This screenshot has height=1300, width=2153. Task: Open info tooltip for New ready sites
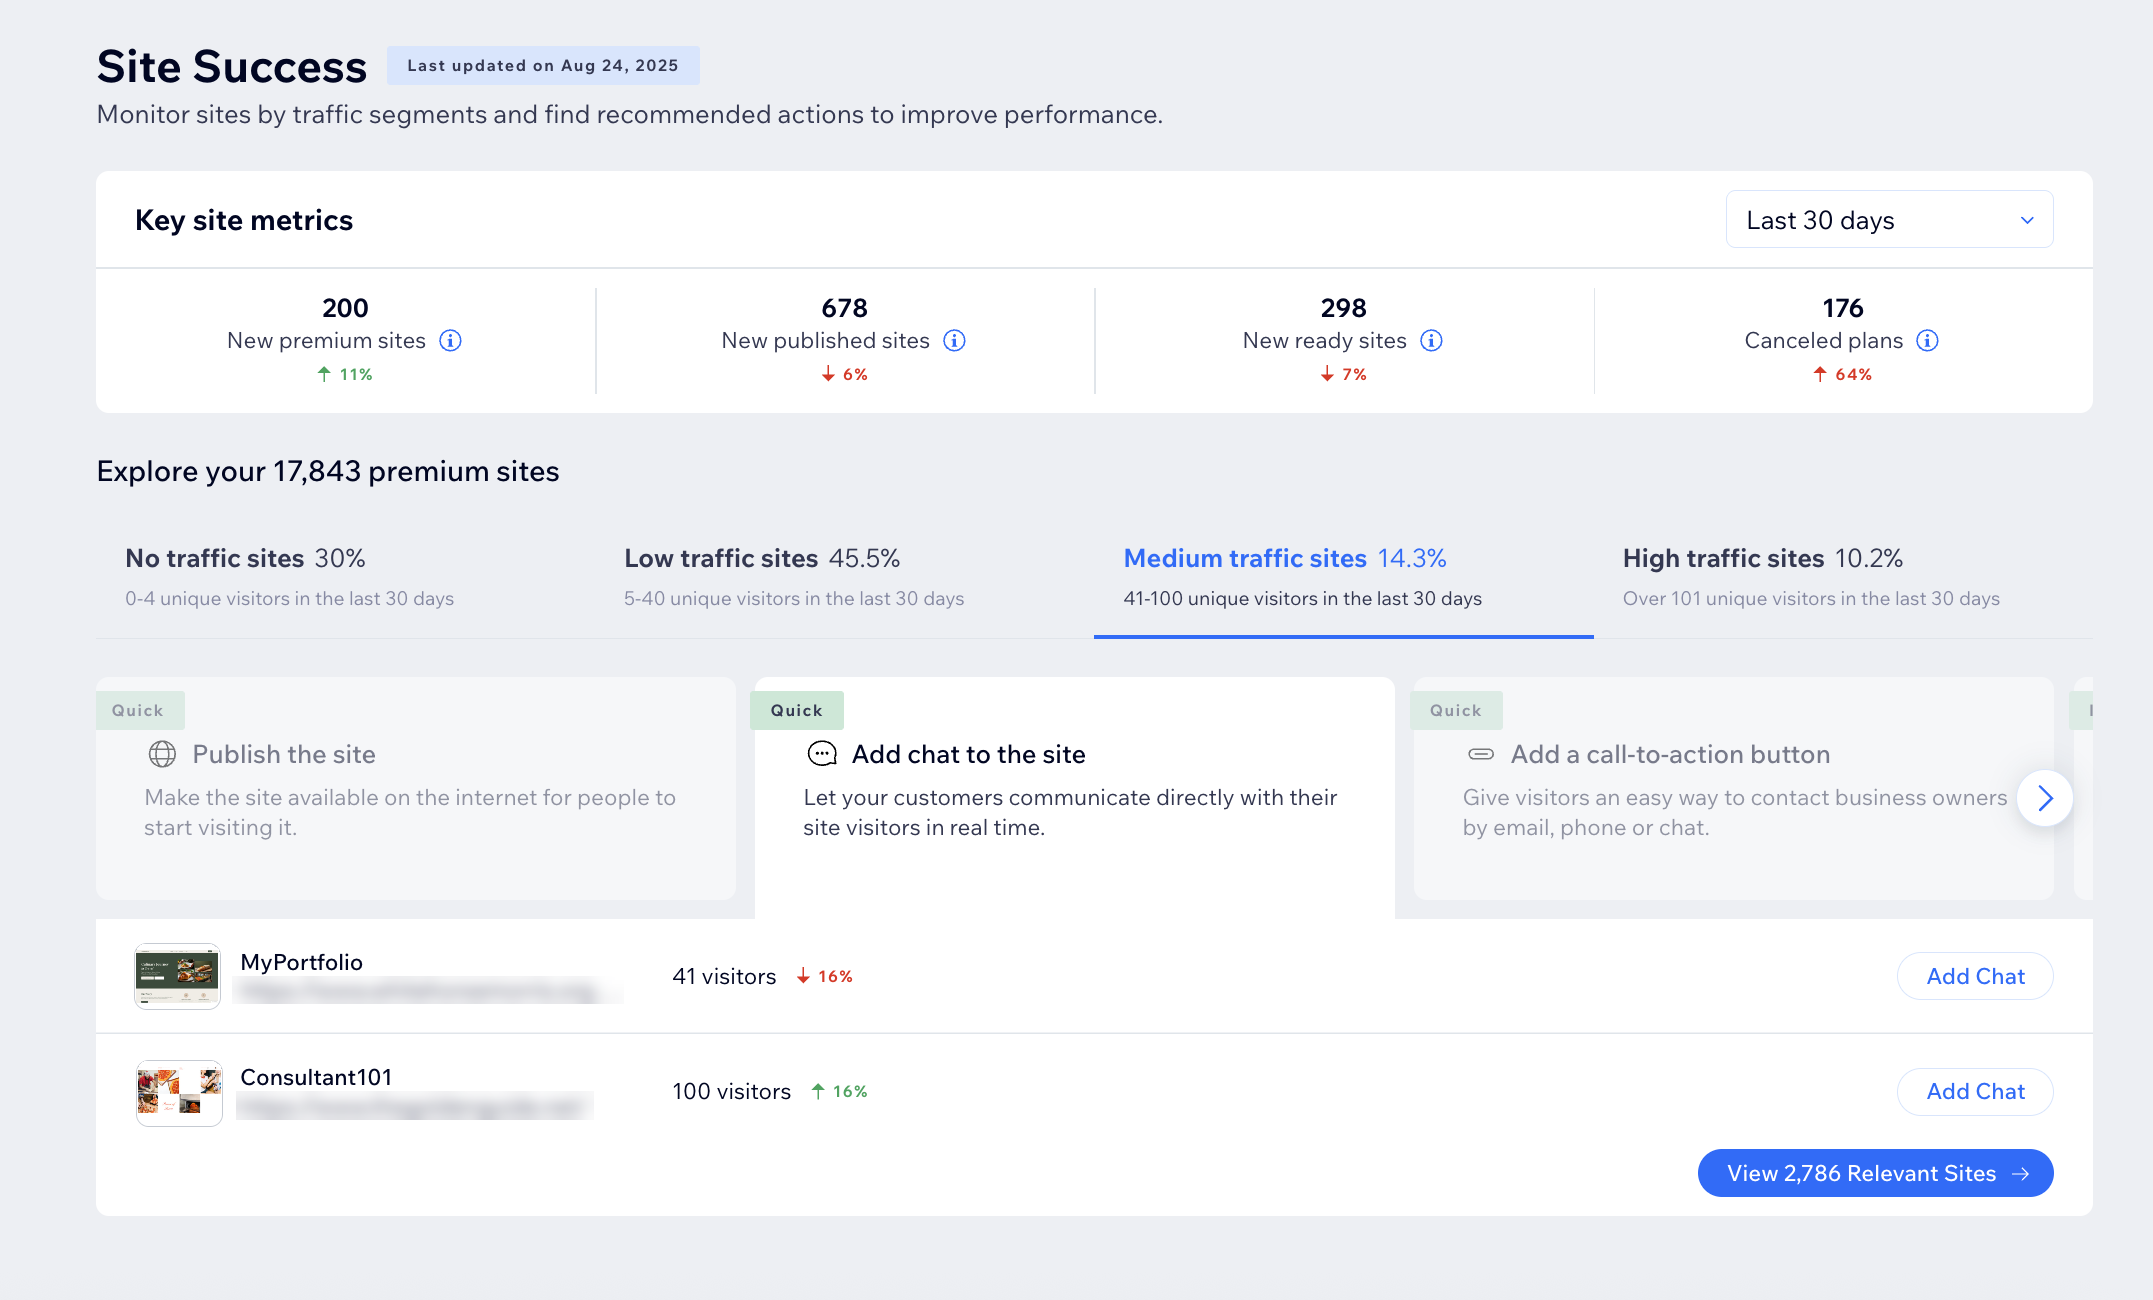[1432, 341]
